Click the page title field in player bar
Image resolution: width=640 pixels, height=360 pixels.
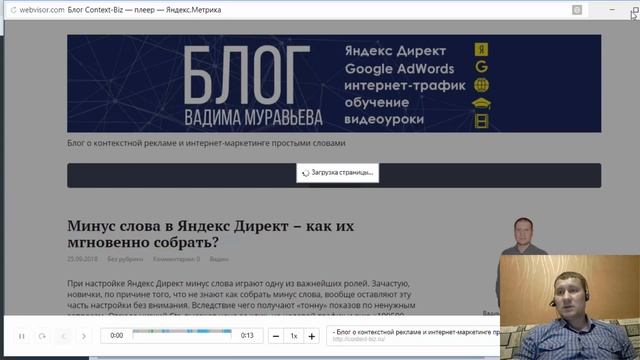416,332
